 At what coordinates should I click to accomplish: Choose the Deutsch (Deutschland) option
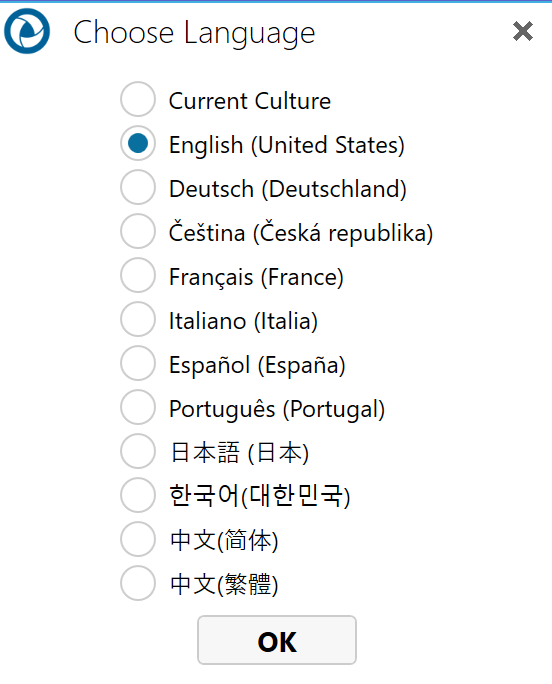138,187
